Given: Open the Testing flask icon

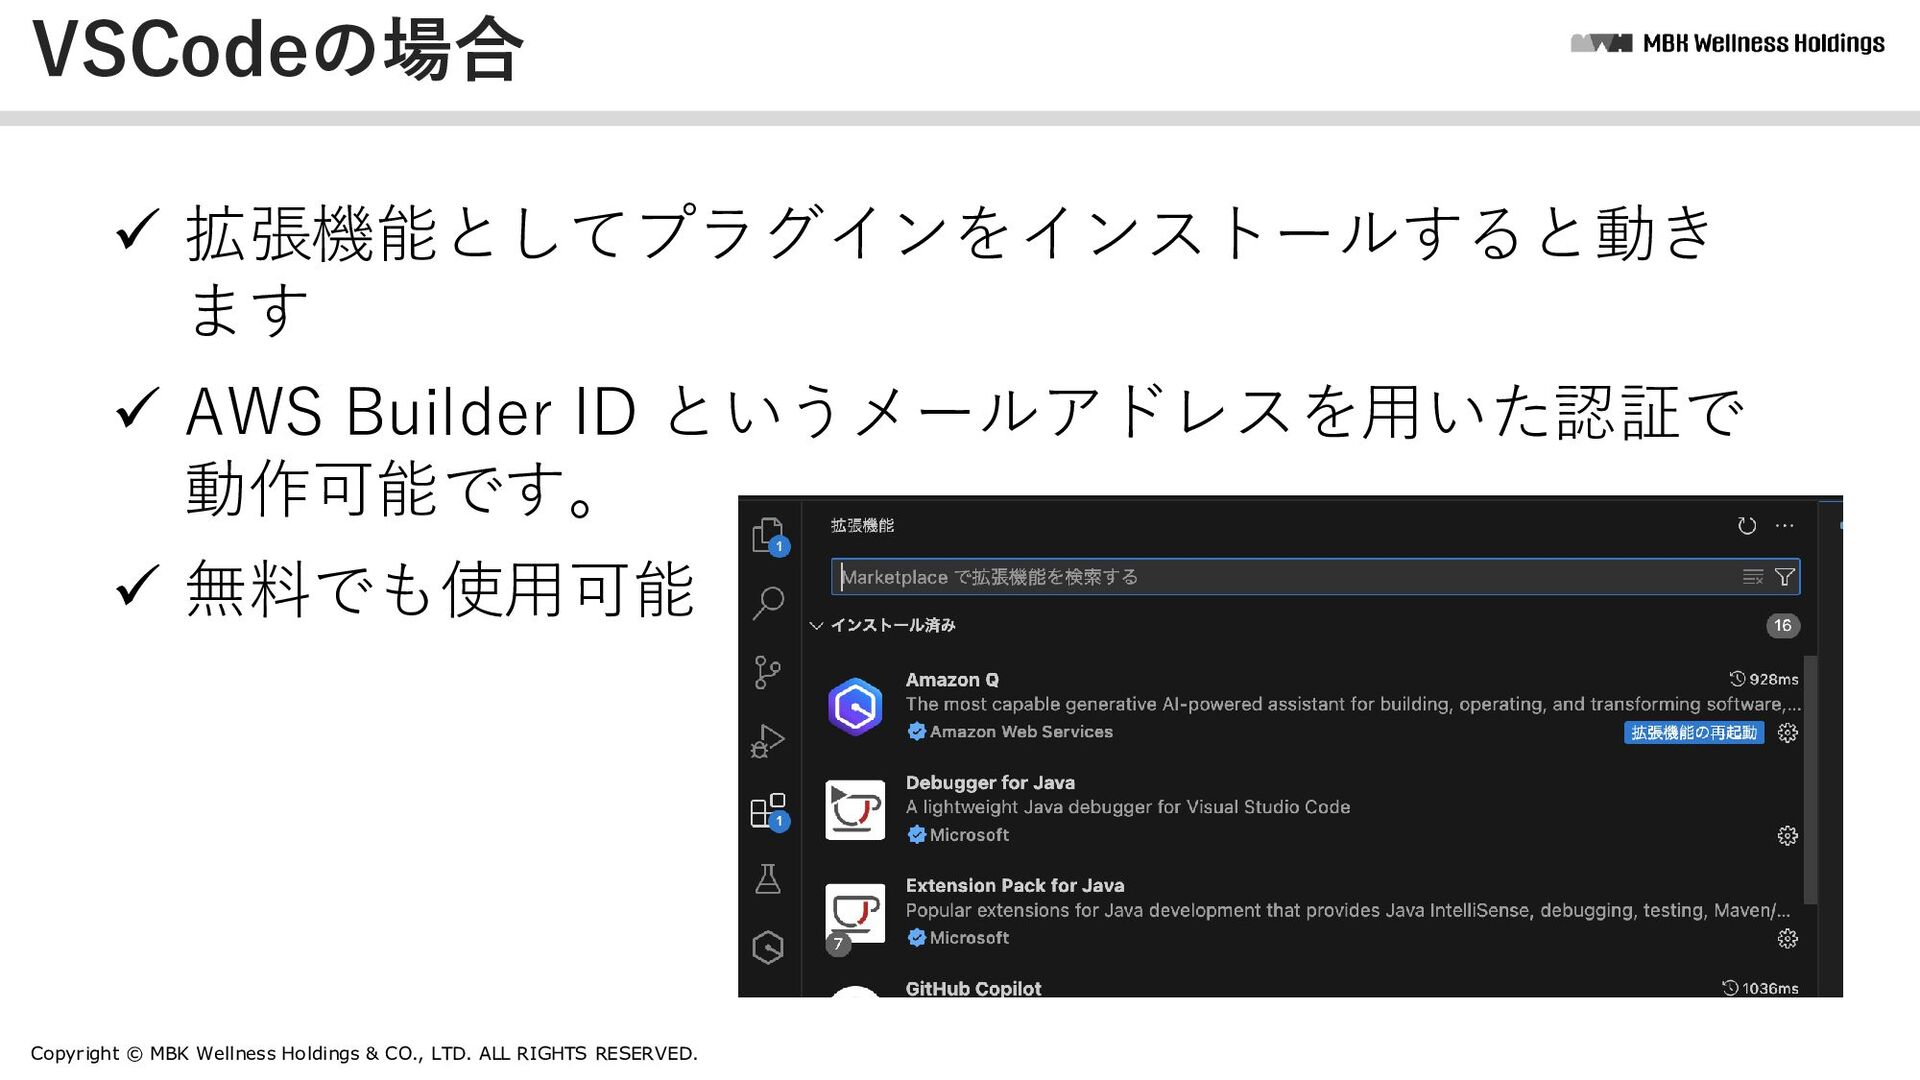Looking at the screenshot, I should pyautogui.click(x=768, y=879).
